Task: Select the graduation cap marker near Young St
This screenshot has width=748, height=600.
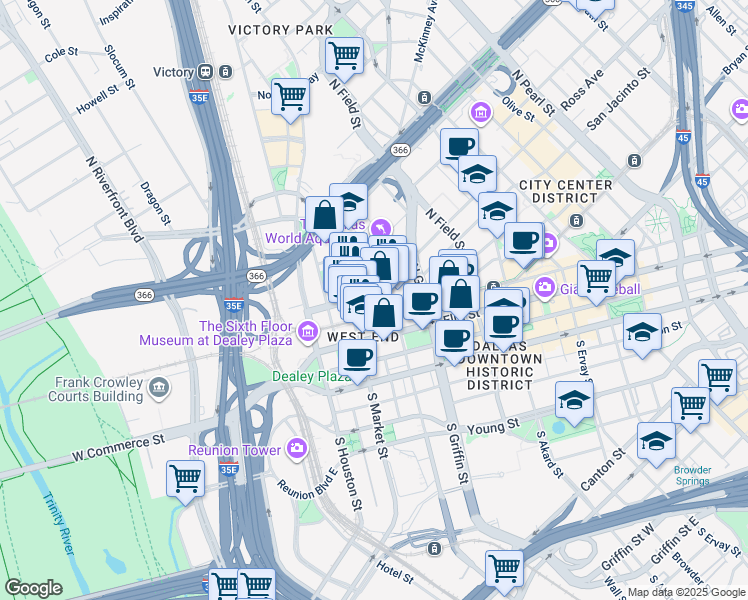Action: pos(574,399)
